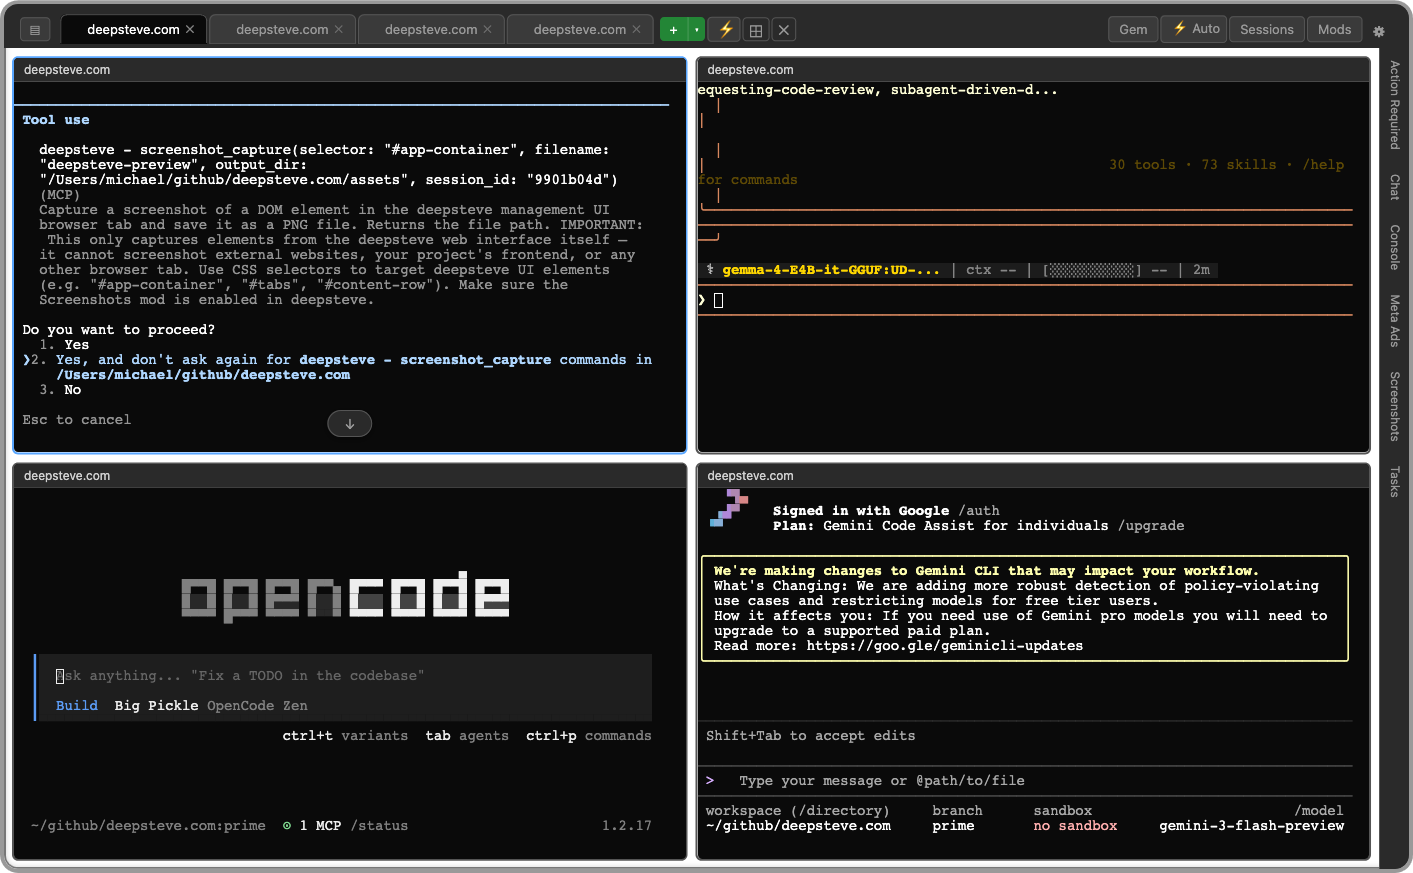Open the Screenshots side panel
This screenshot has width=1413, height=873.
[1395, 406]
